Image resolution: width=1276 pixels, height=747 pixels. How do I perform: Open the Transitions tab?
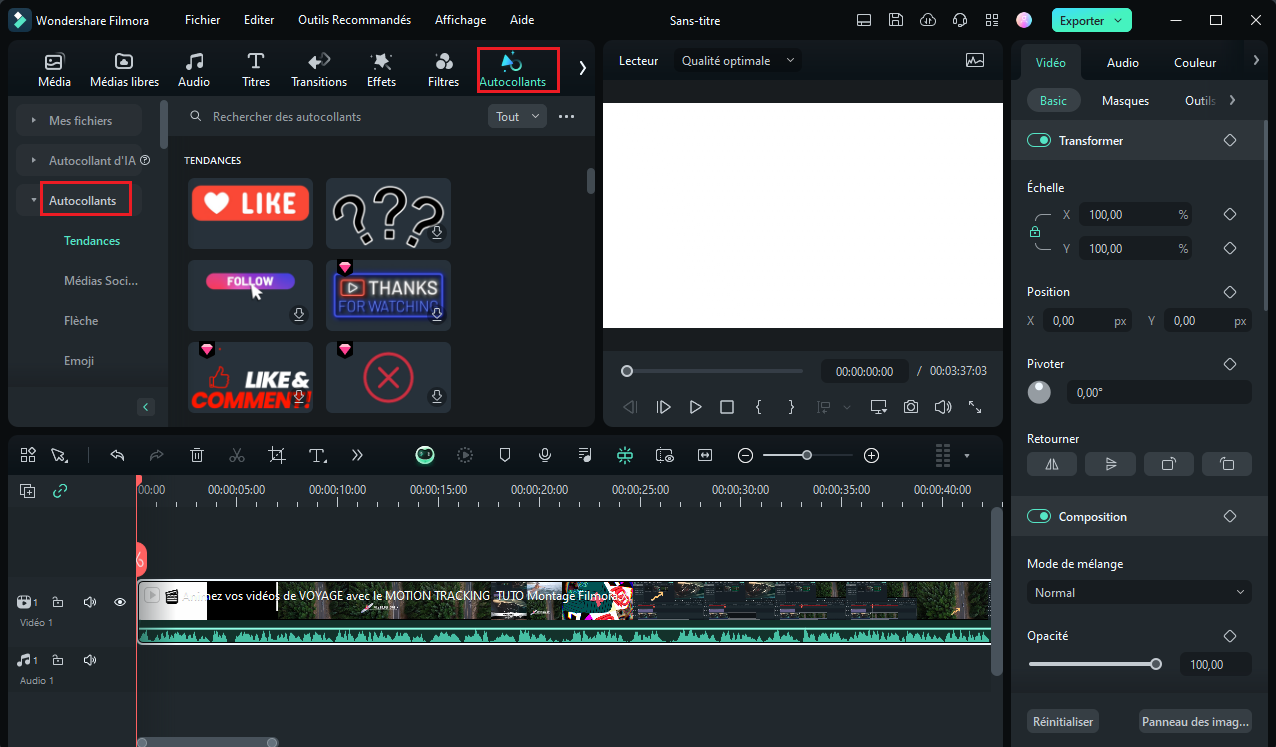319,70
